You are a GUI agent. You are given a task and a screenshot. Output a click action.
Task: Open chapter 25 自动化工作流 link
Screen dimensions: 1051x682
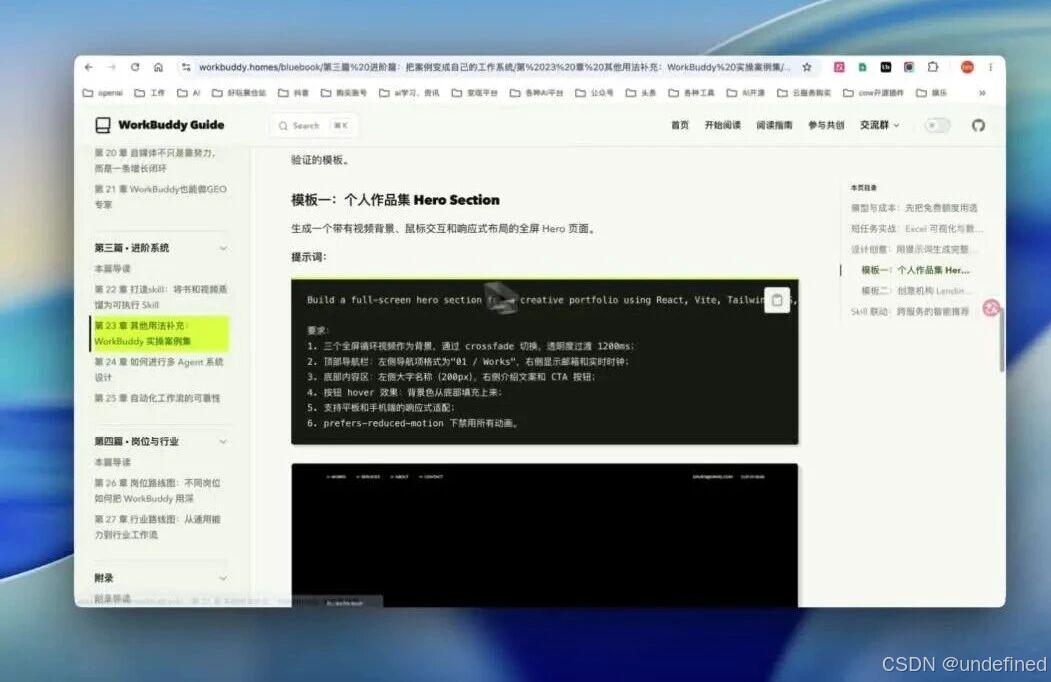click(x=158, y=398)
